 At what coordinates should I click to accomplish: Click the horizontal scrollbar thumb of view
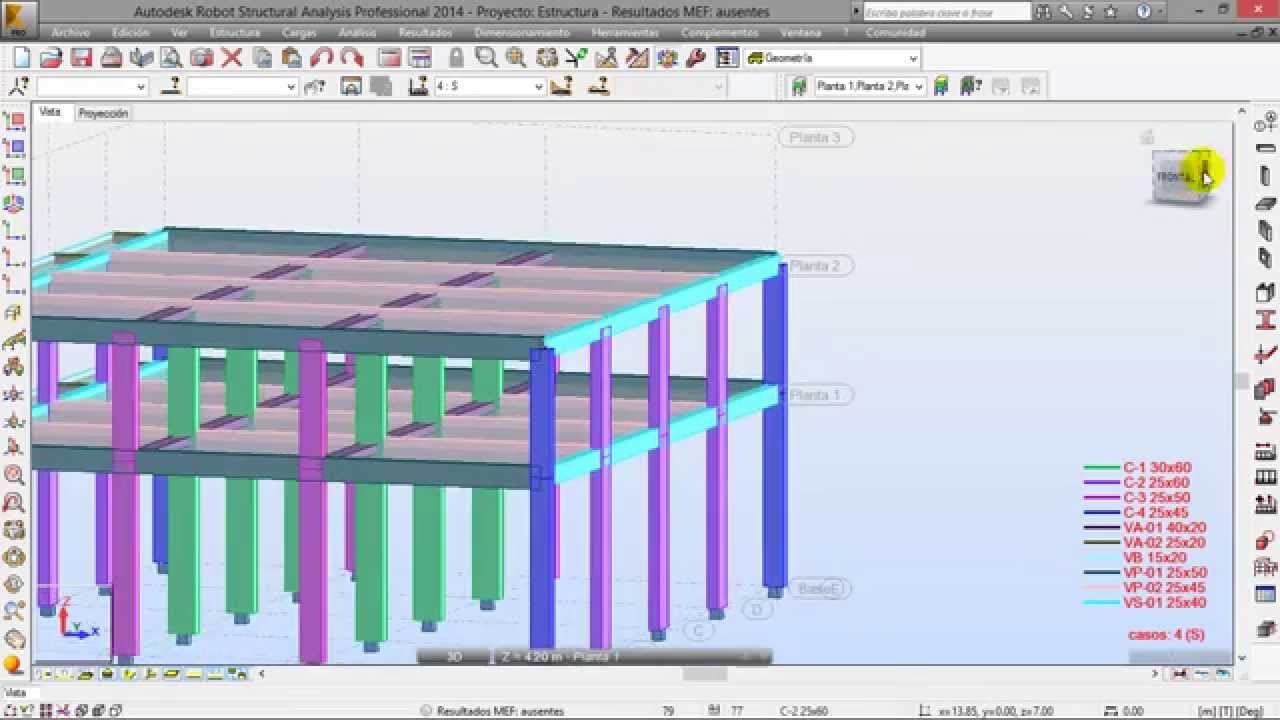pyautogui.click(x=705, y=675)
